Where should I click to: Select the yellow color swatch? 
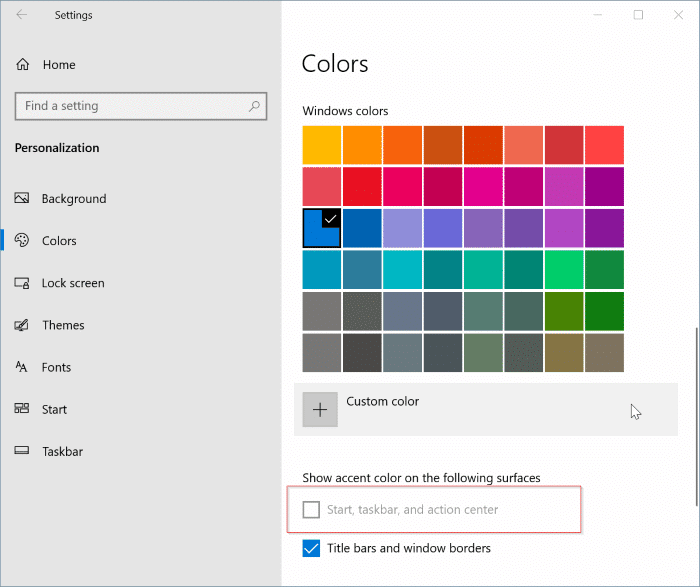tap(322, 145)
